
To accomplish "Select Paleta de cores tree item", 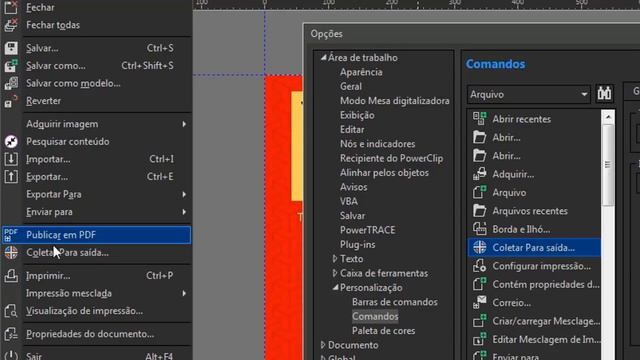I will coord(384,331).
